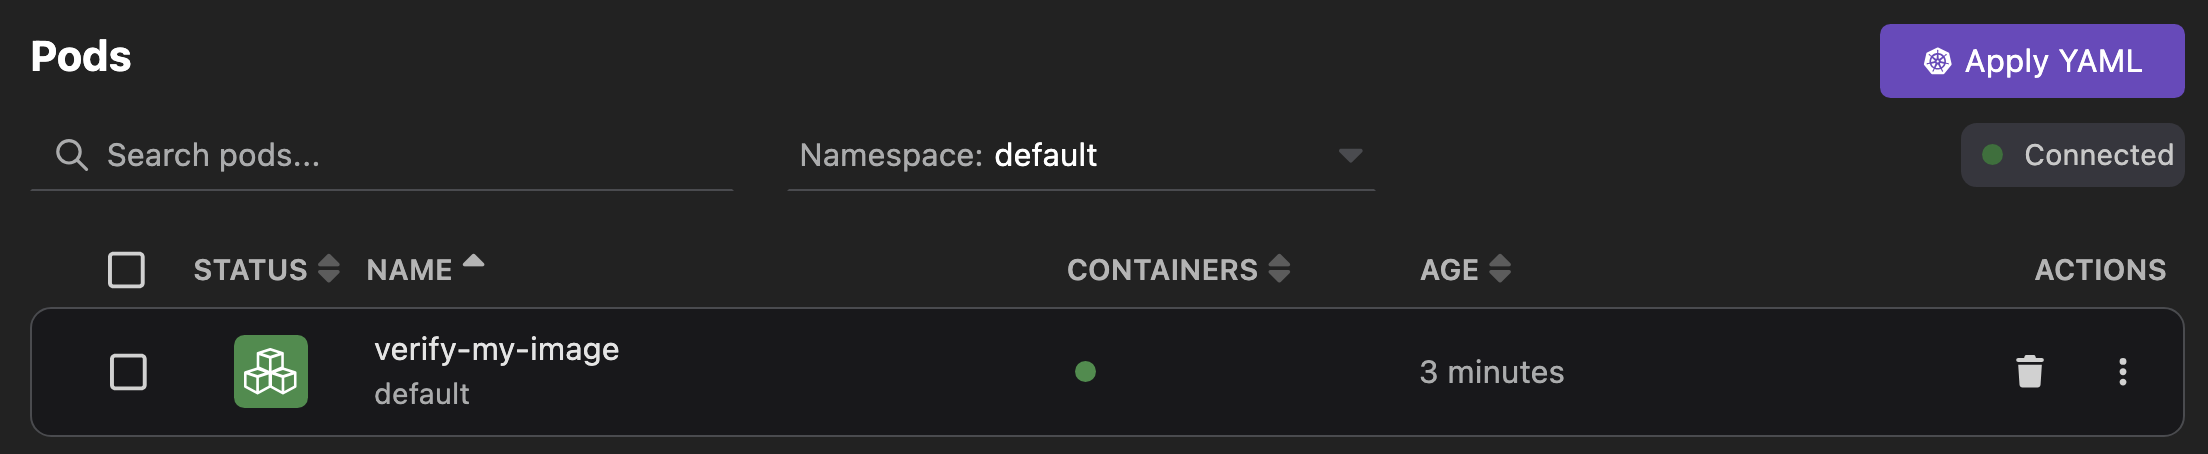Image resolution: width=2208 pixels, height=454 pixels.
Task: Open the verify-my-image pod name link
Action: pos(496,349)
